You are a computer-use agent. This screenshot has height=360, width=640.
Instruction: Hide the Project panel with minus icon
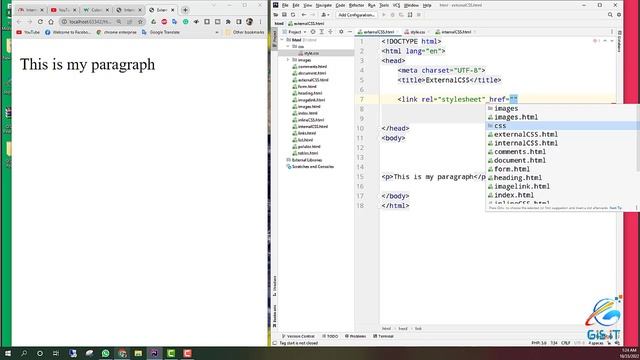point(350,32)
